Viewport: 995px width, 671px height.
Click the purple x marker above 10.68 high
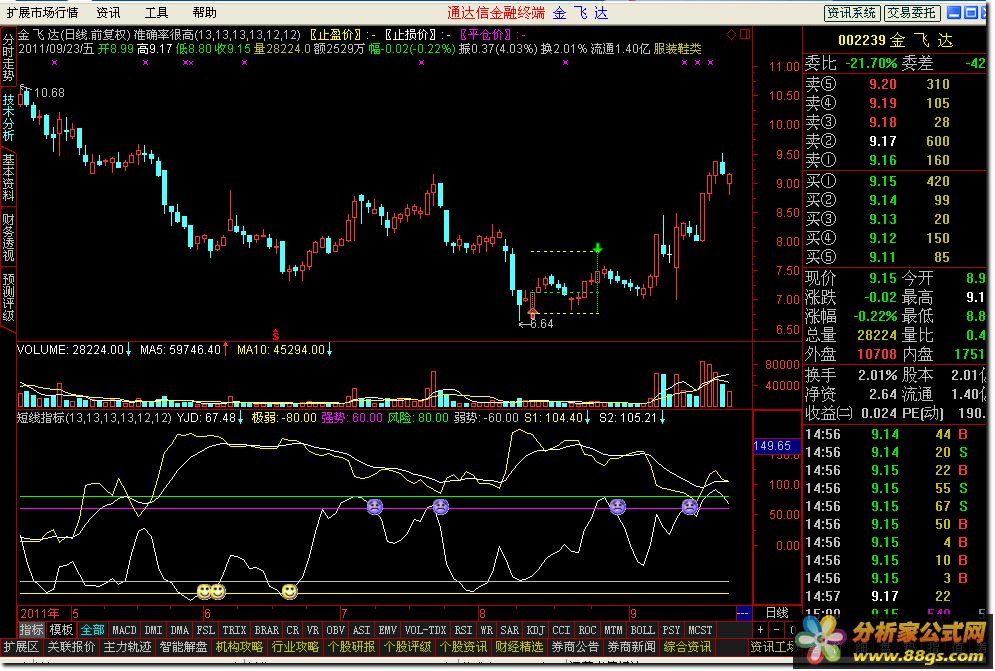(x=55, y=62)
